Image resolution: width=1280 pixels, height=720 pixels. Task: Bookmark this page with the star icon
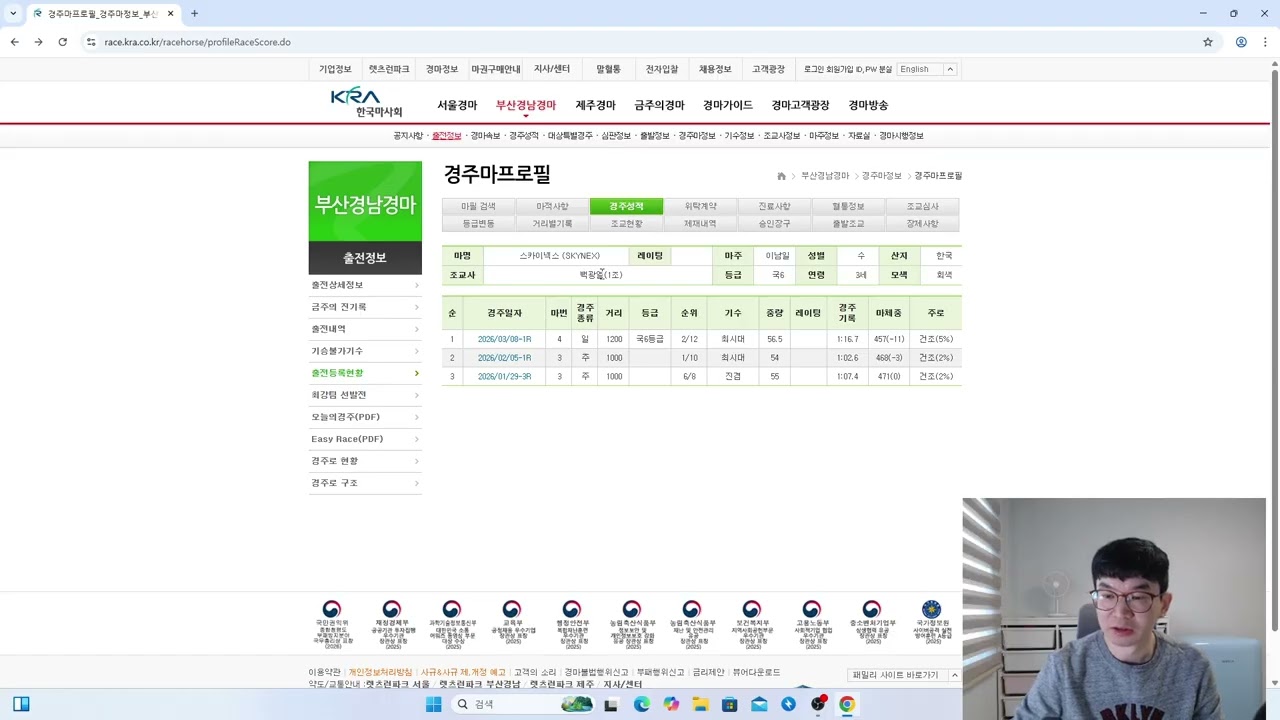click(x=1208, y=42)
